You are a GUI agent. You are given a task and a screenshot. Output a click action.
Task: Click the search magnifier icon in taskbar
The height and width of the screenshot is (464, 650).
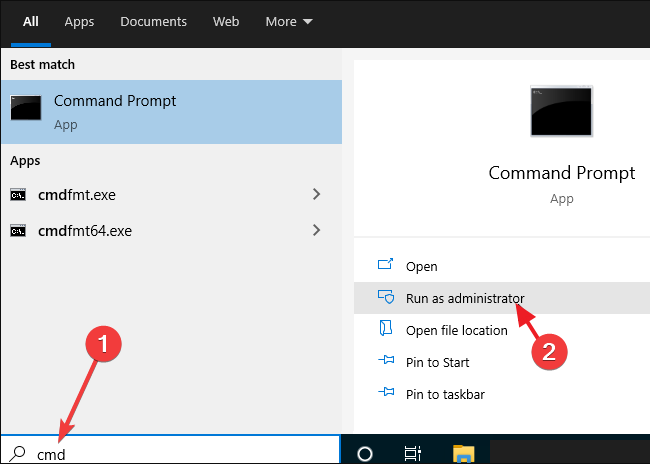(x=19, y=453)
